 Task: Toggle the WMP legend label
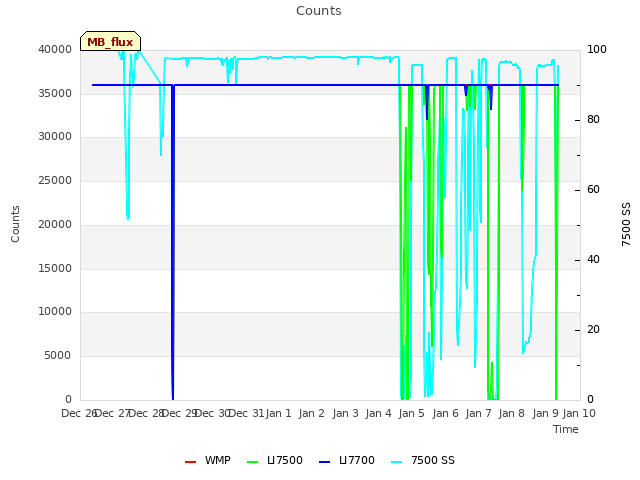(x=218, y=460)
